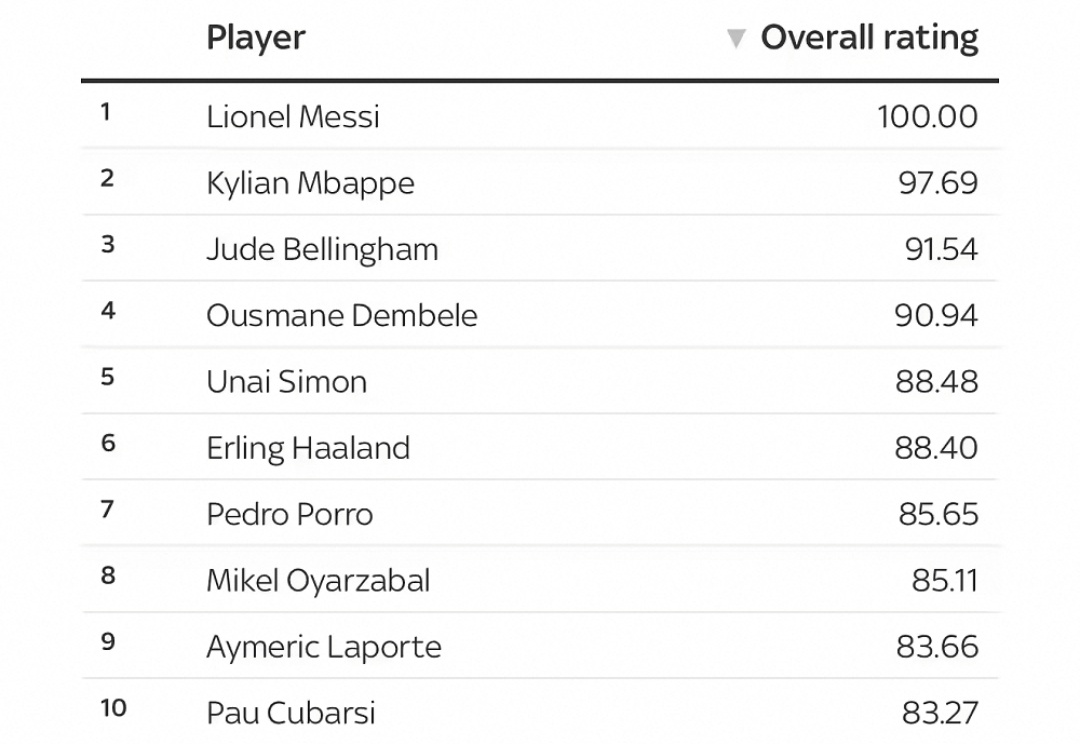This screenshot has width=1080, height=744.
Task: Click Unai Simon player name
Action: click(287, 382)
